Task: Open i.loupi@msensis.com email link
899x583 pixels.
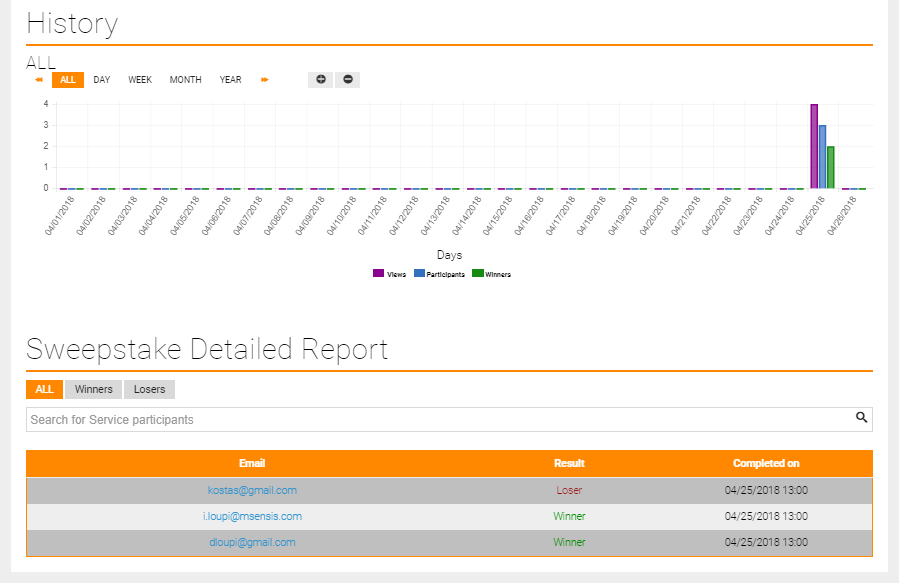Action: coord(252,516)
